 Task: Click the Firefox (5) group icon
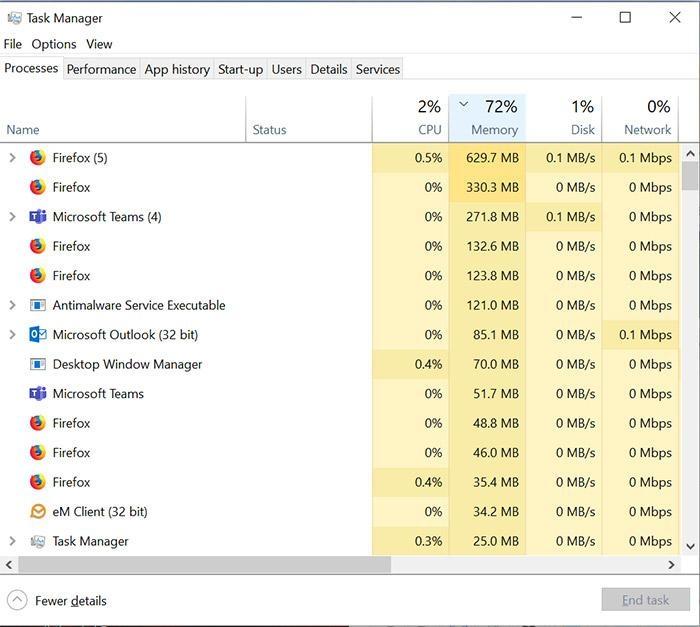click(38, 158)
